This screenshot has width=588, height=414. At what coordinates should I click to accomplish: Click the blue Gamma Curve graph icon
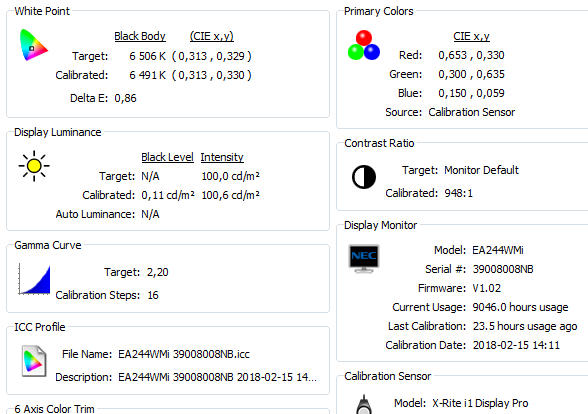click(x=34, y=279)
